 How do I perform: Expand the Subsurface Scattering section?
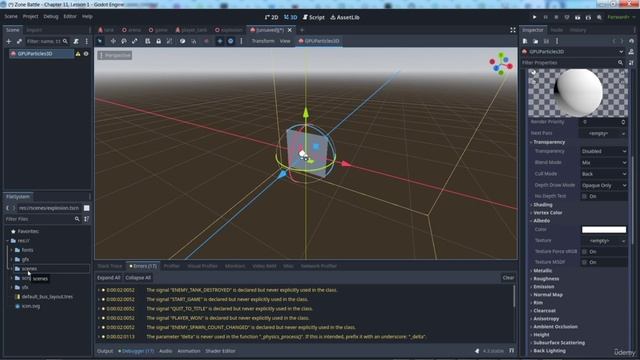point(558,342)
